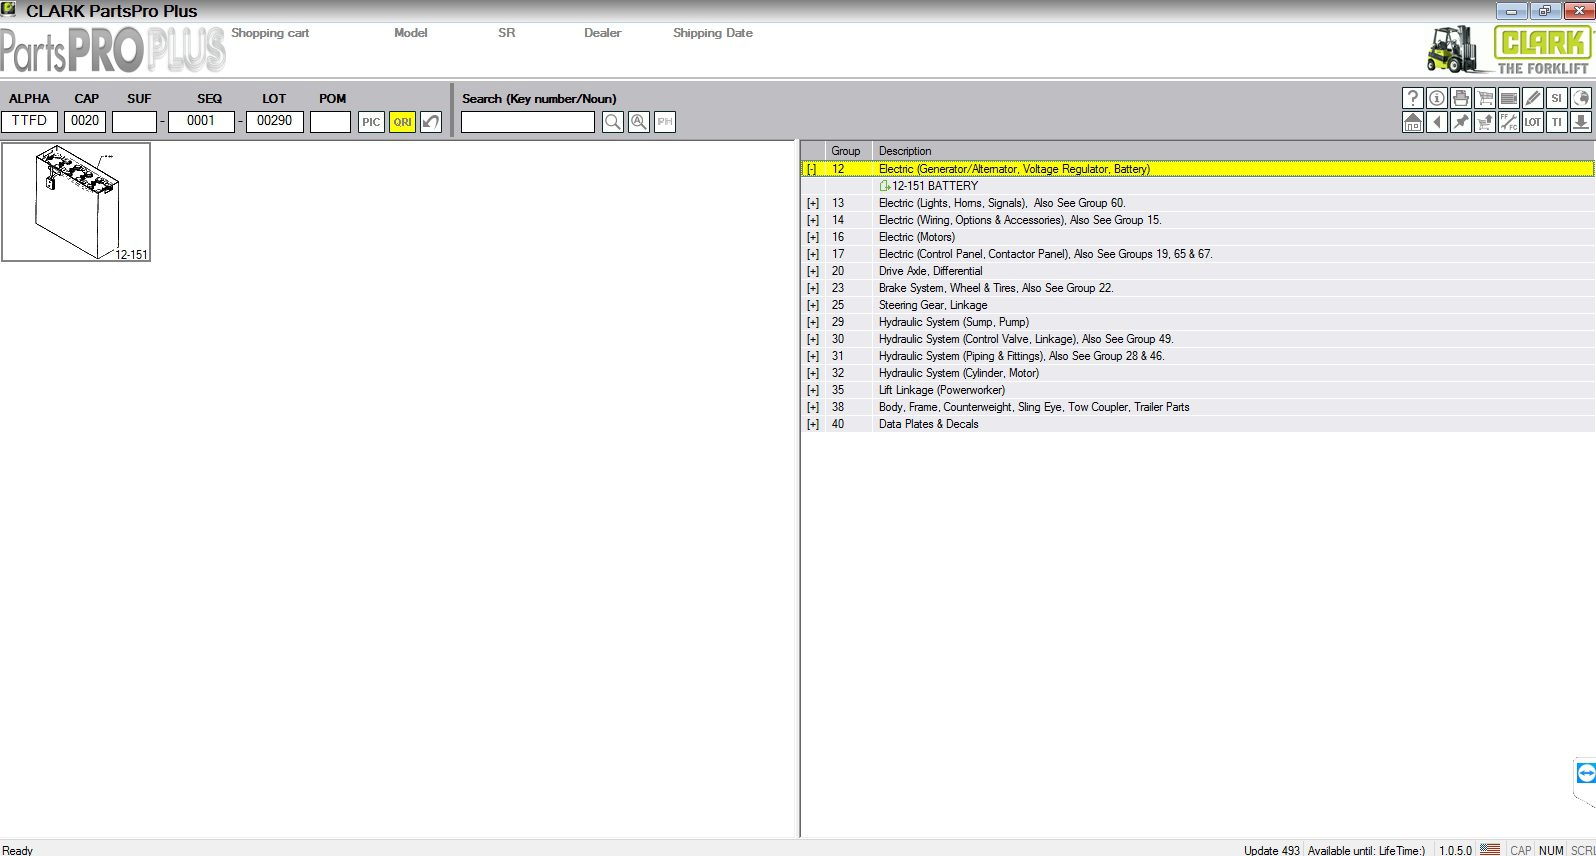Click the download arrow icon
The height and width of the screenshot is (856, 1596).
[x=1580, y=122]
